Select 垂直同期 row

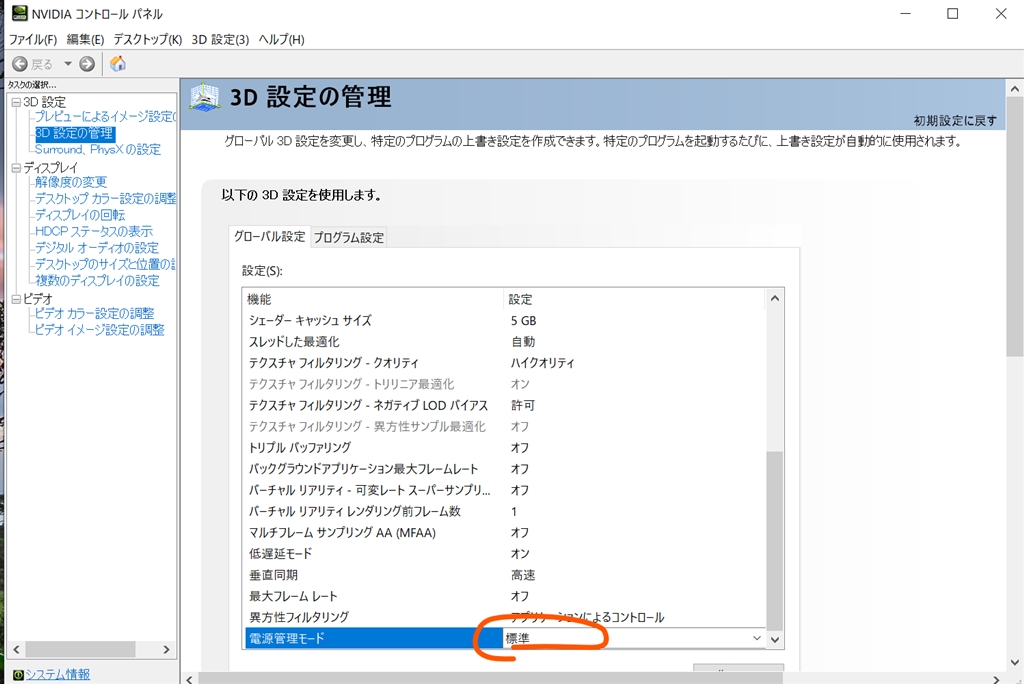(504, 575)
